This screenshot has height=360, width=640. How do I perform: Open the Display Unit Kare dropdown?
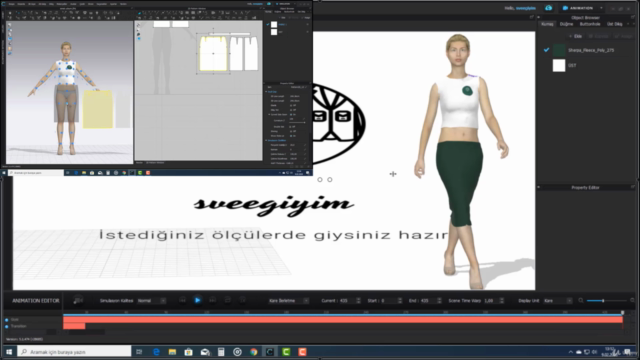(x=558, y=301)
